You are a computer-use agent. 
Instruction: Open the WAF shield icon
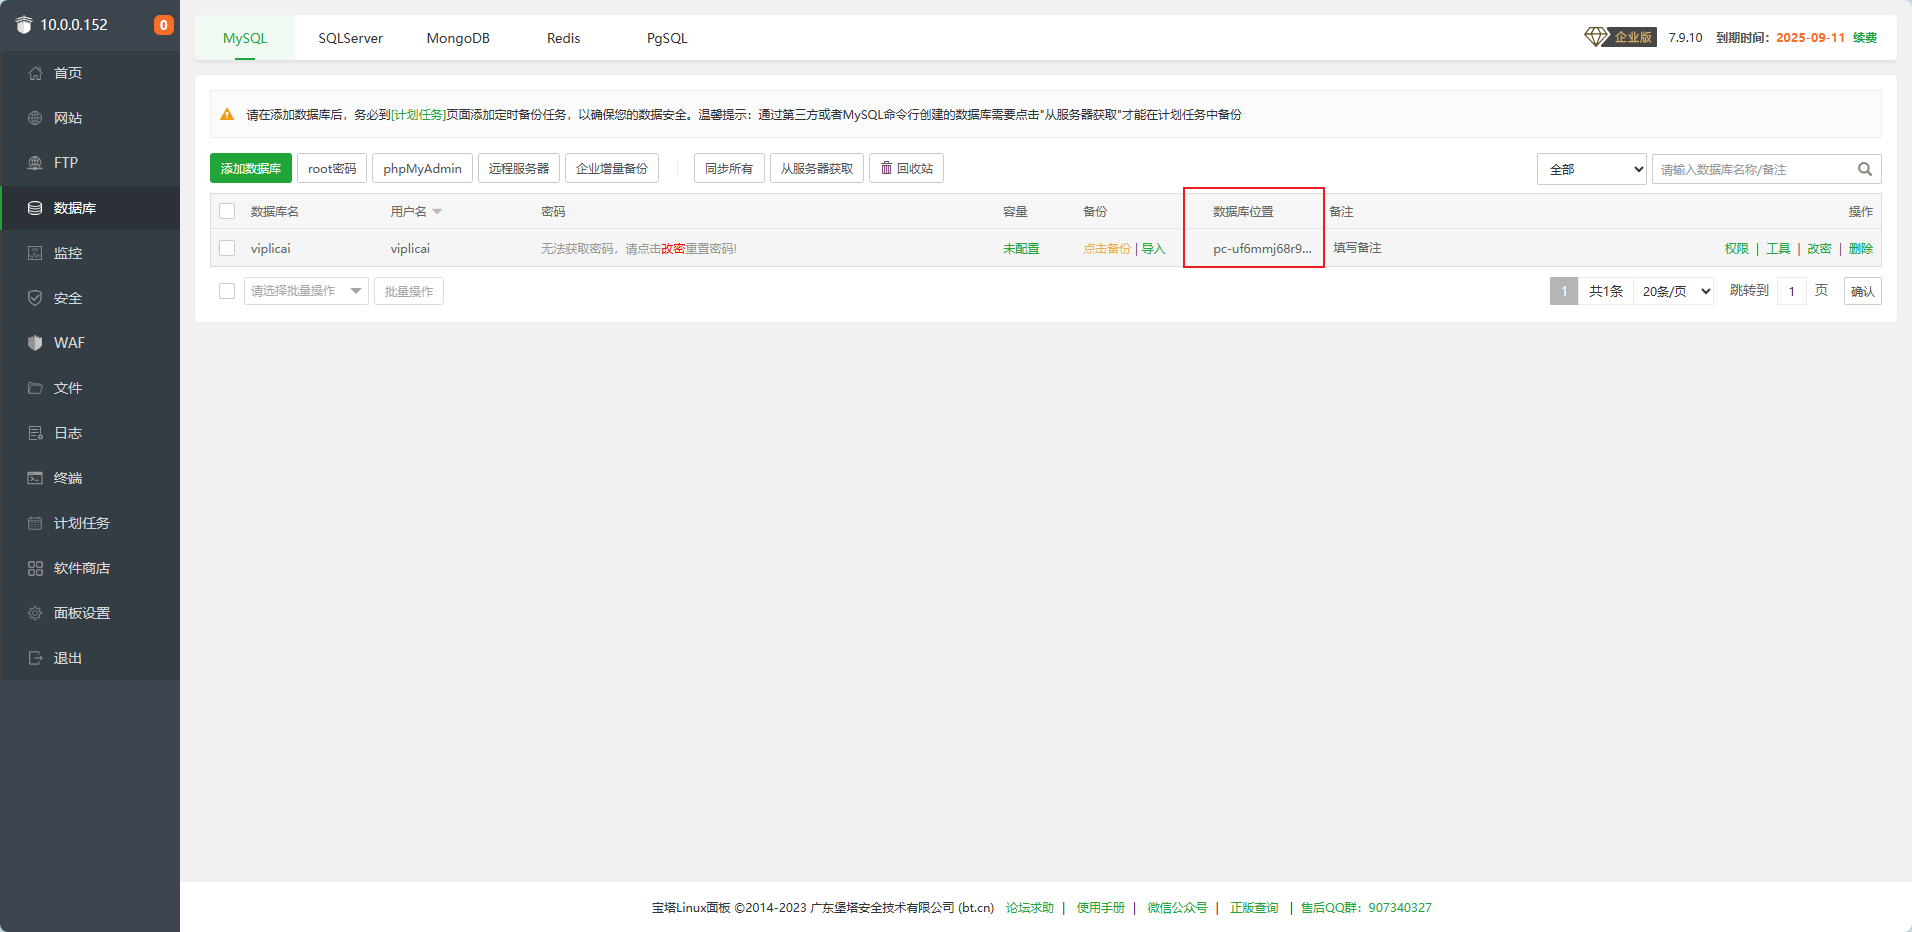click(35, 343)
